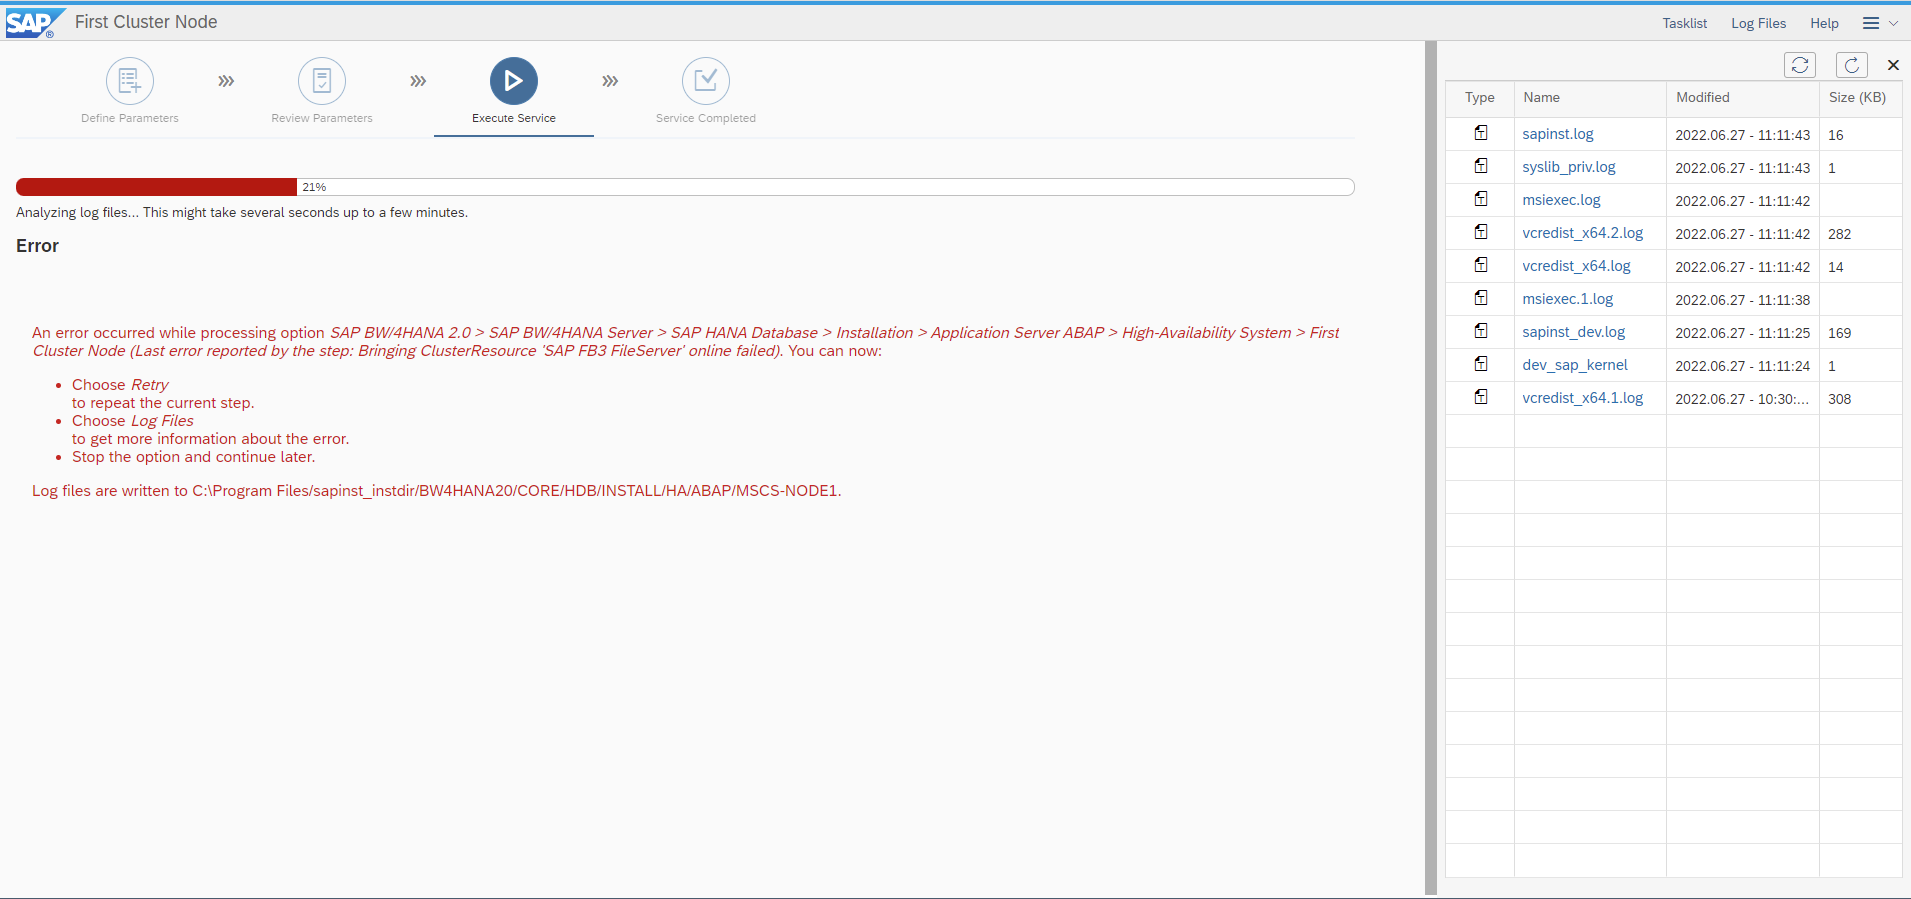
Task: Open the Tasklist menu
Action: [1685, 23]
